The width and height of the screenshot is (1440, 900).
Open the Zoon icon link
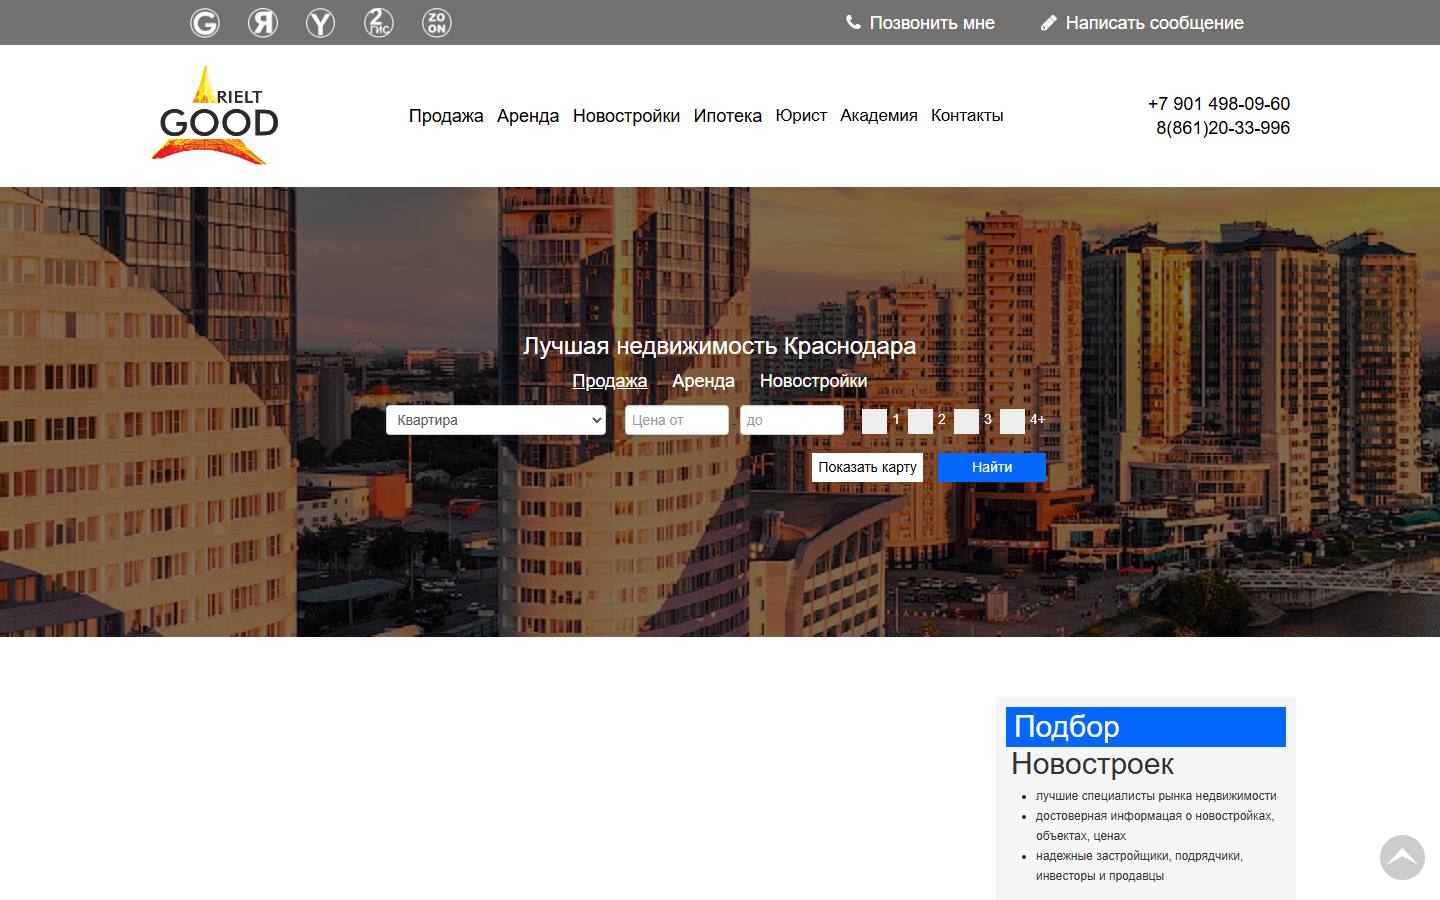pyautogui.click(x=436, y=23)
